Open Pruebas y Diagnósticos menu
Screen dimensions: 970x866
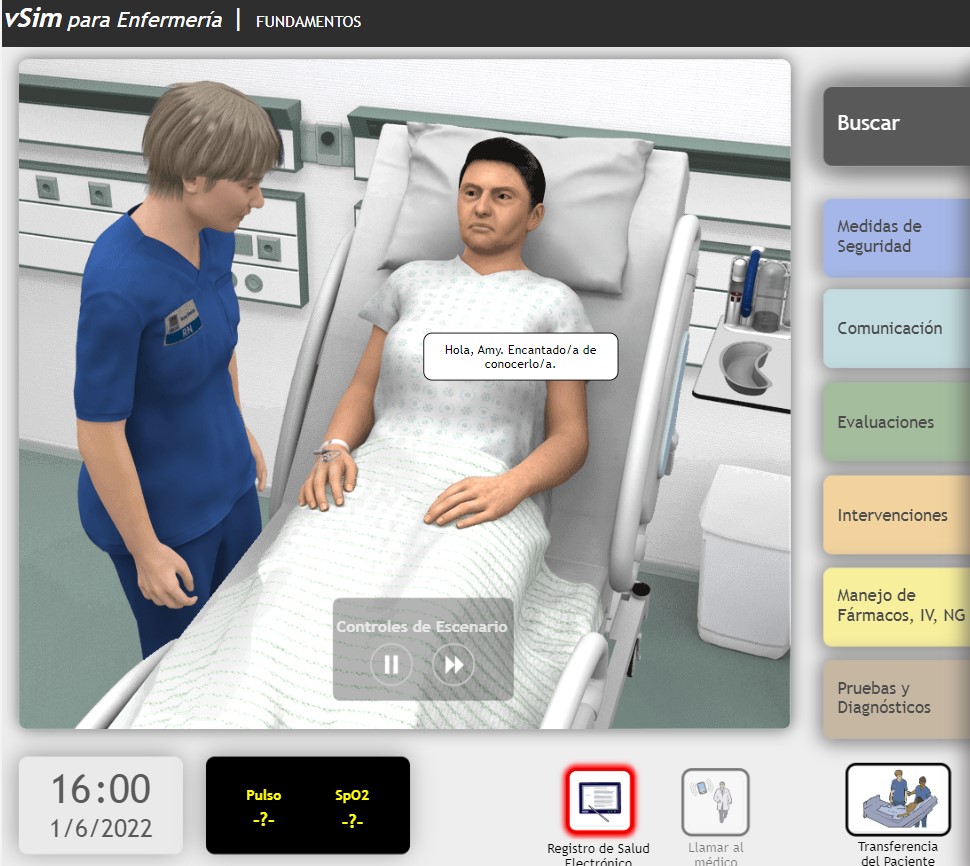(895, 699)
